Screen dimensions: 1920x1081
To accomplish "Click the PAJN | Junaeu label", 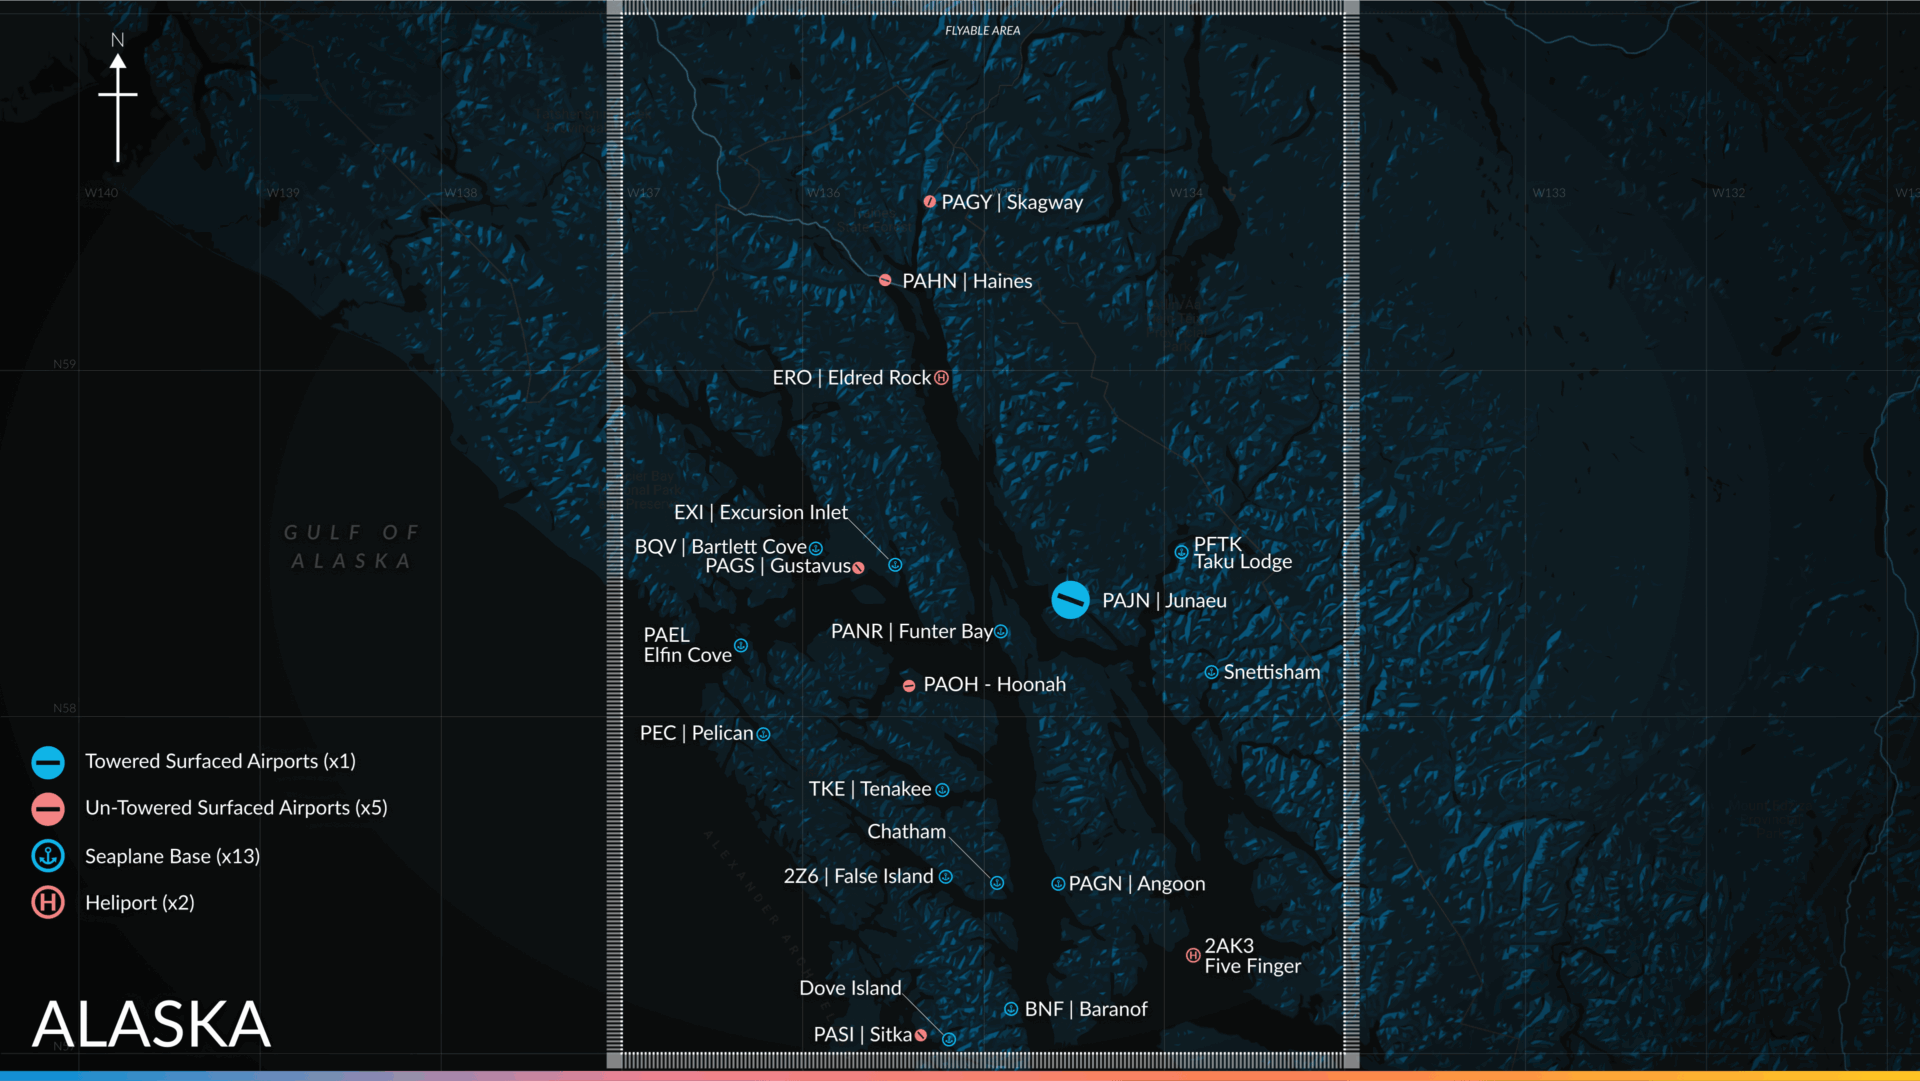I will click(1164, 601).
